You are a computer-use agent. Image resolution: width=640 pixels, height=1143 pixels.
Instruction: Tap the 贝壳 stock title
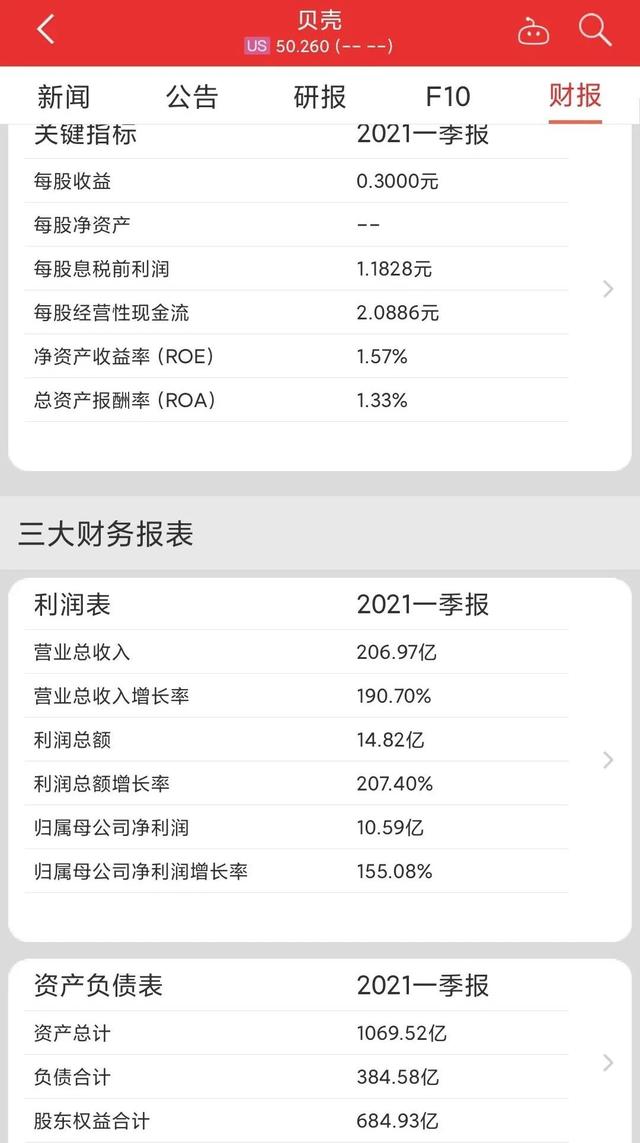tap(320, 20)
